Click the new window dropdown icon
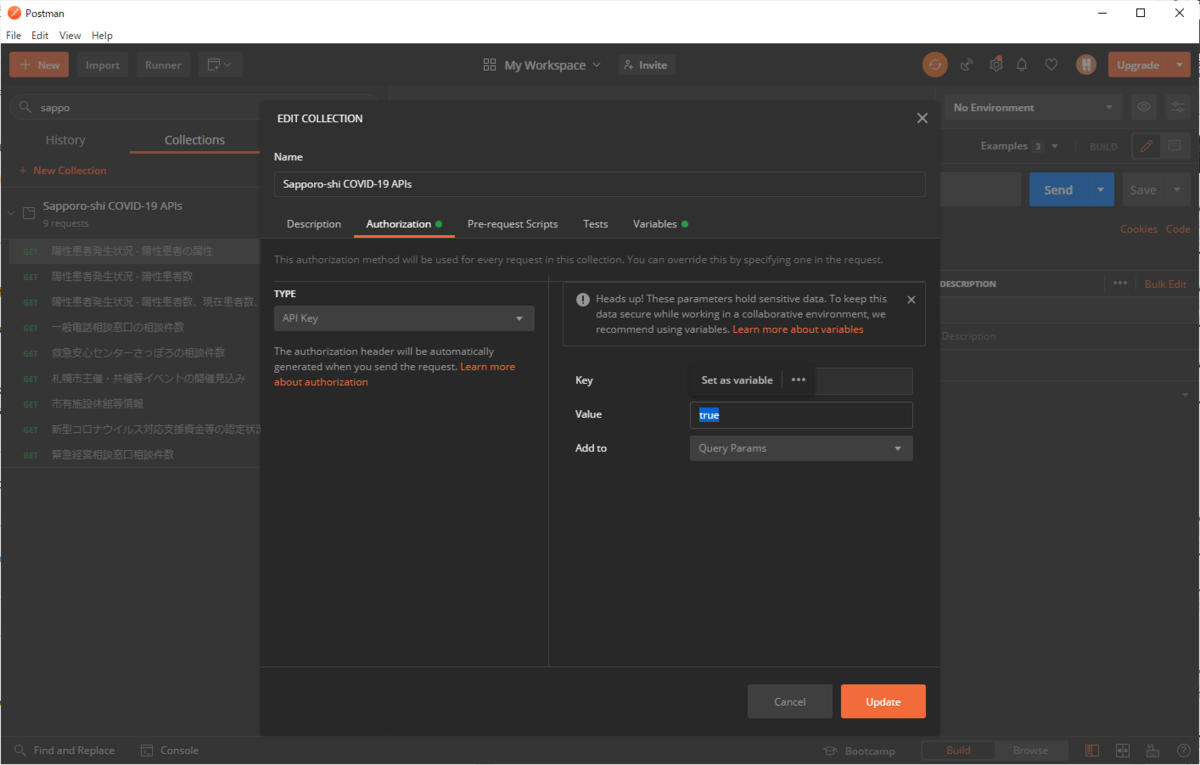 (220, 65)
